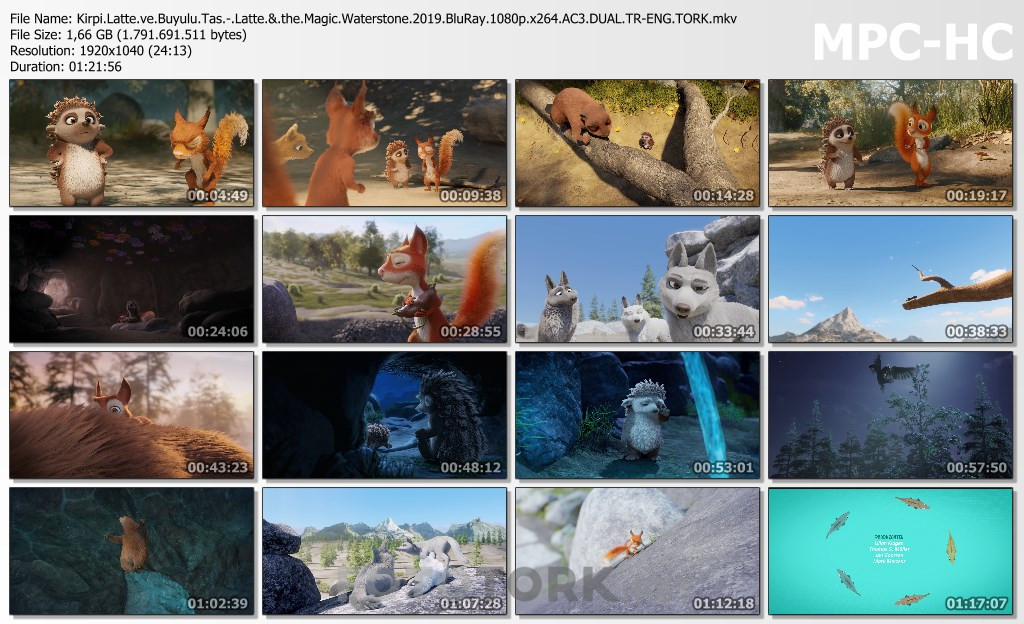Open the thumbnail stamped 01:02:39
The height and width of the screenshot is (624, 1024).
click(131, 551)
